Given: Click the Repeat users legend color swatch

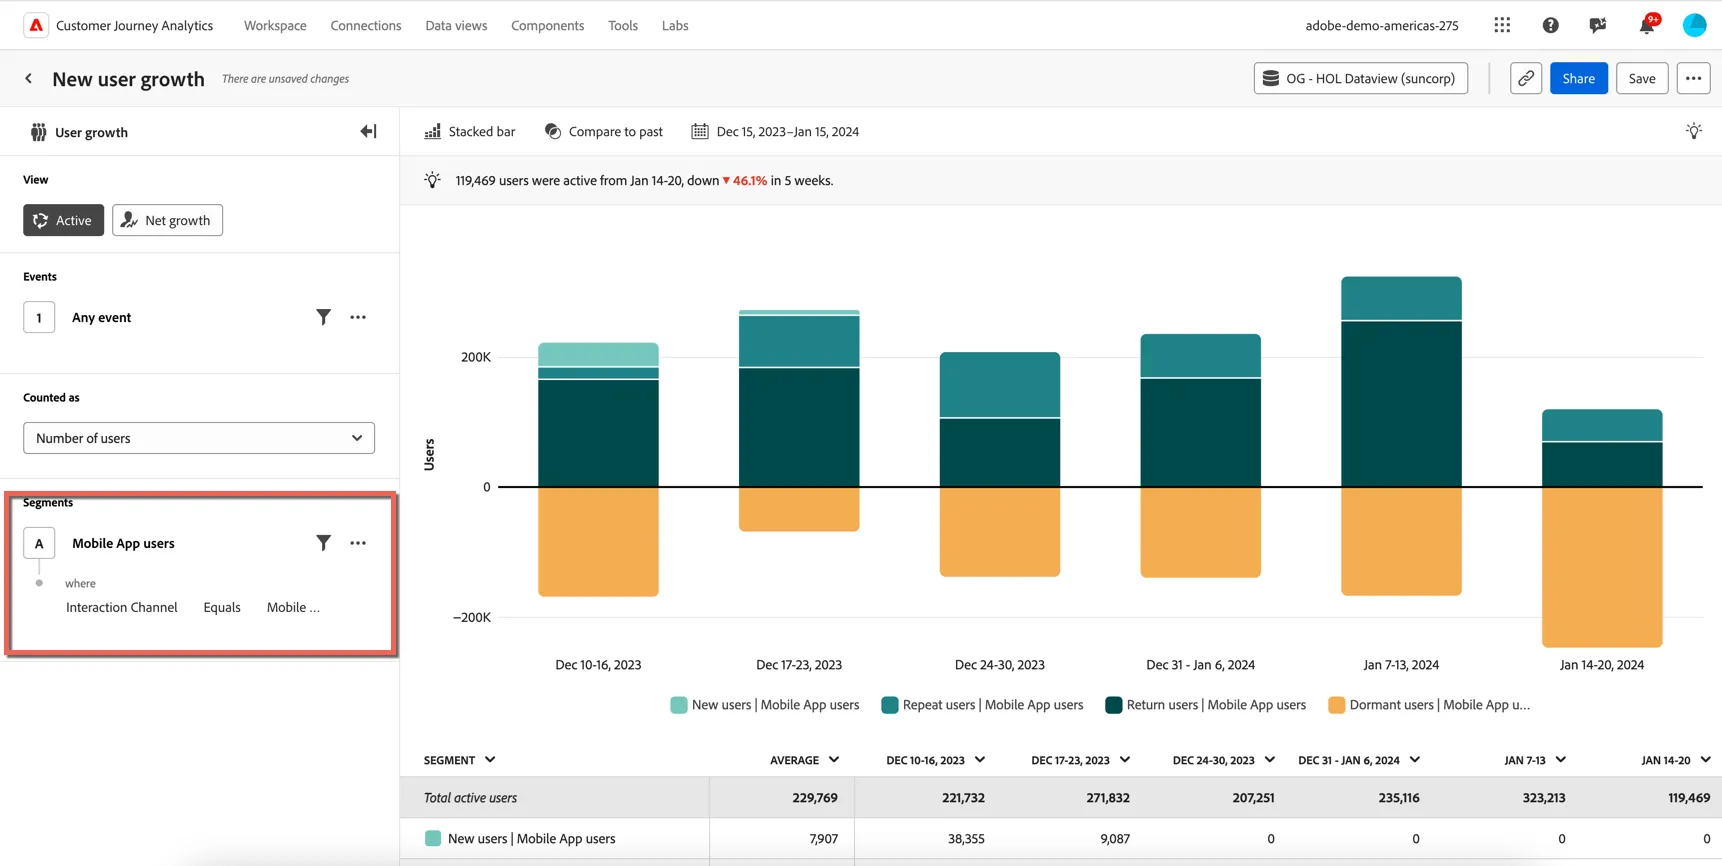Looking at the screenshot, I should [x=890, y=705].
